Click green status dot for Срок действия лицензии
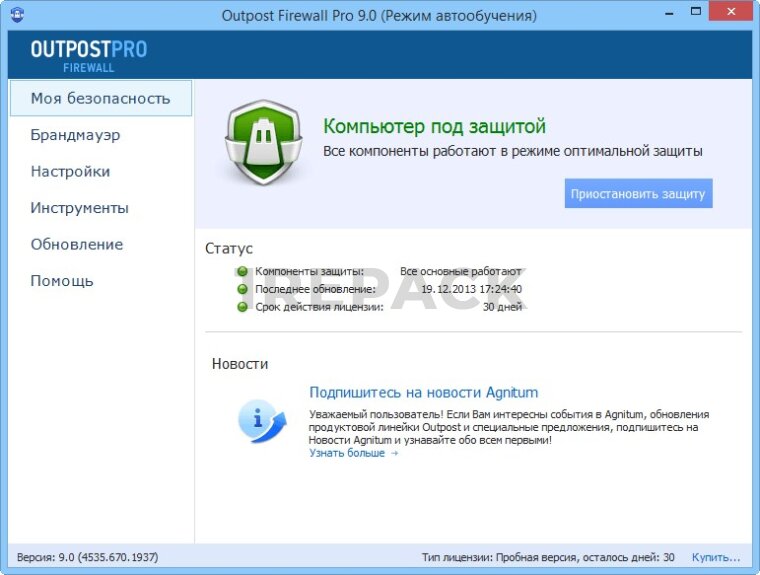Screen dimensions: 760x575 click(242, 307)
